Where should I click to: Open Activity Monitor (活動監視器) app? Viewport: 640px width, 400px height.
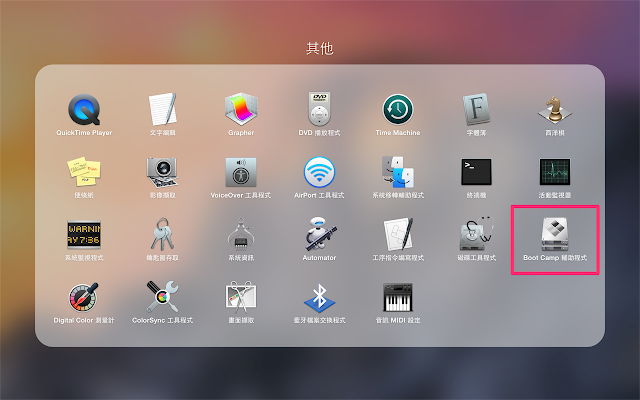click(x=555, y=172)
